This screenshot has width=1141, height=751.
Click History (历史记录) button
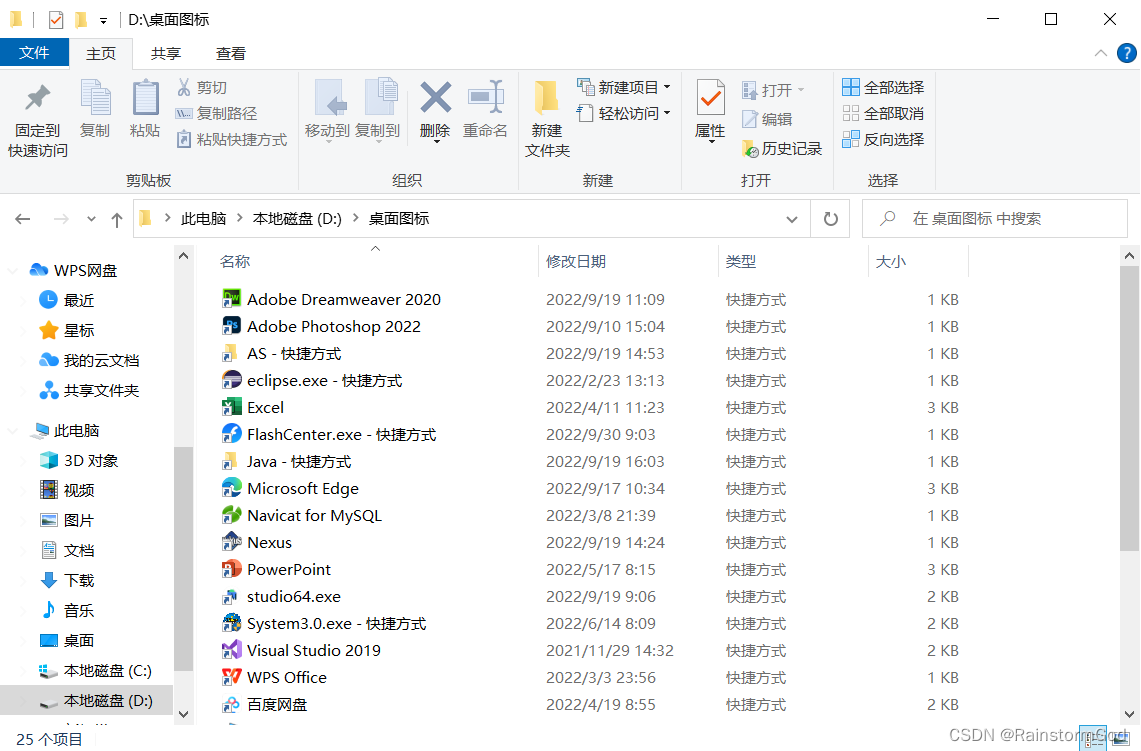[x=782, y=148]
